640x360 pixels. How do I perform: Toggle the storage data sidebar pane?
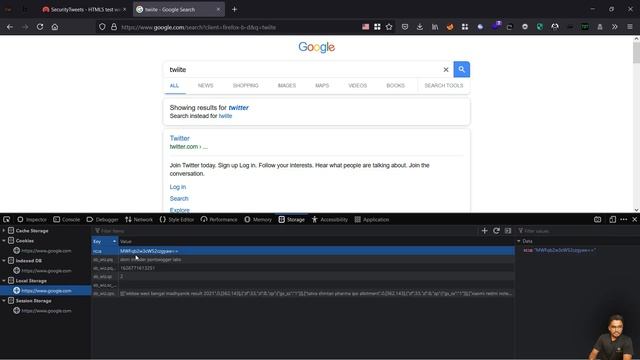[508, 231]
